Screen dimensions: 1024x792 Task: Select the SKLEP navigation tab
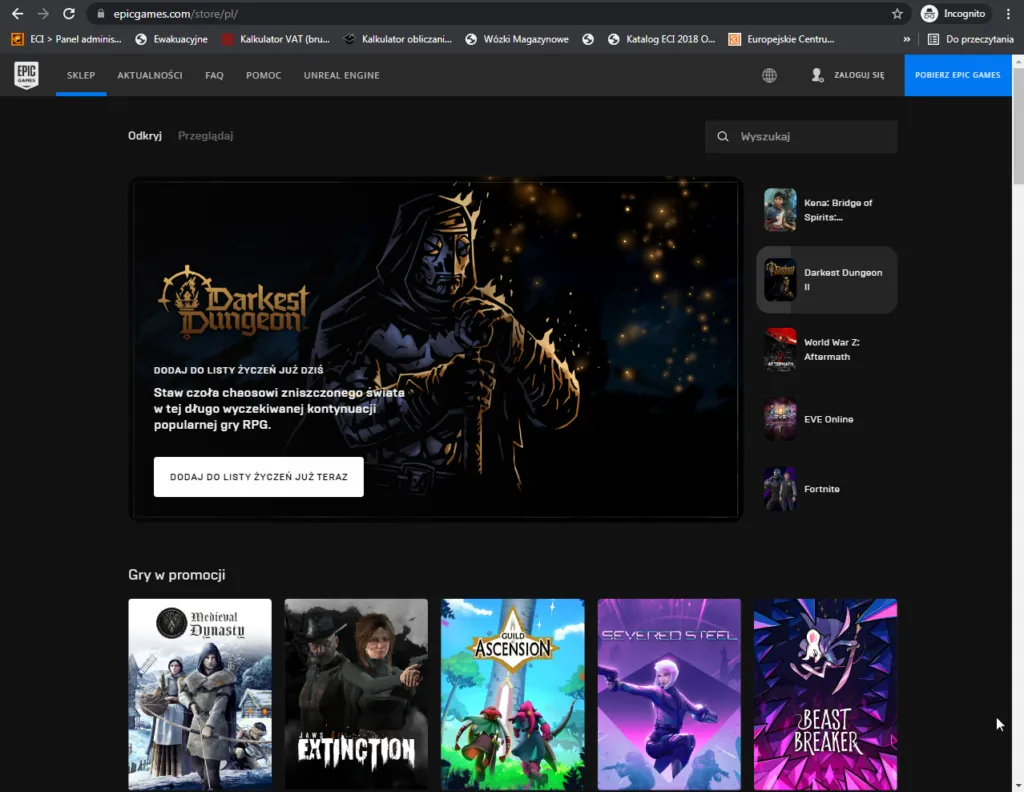coord(81,75)
